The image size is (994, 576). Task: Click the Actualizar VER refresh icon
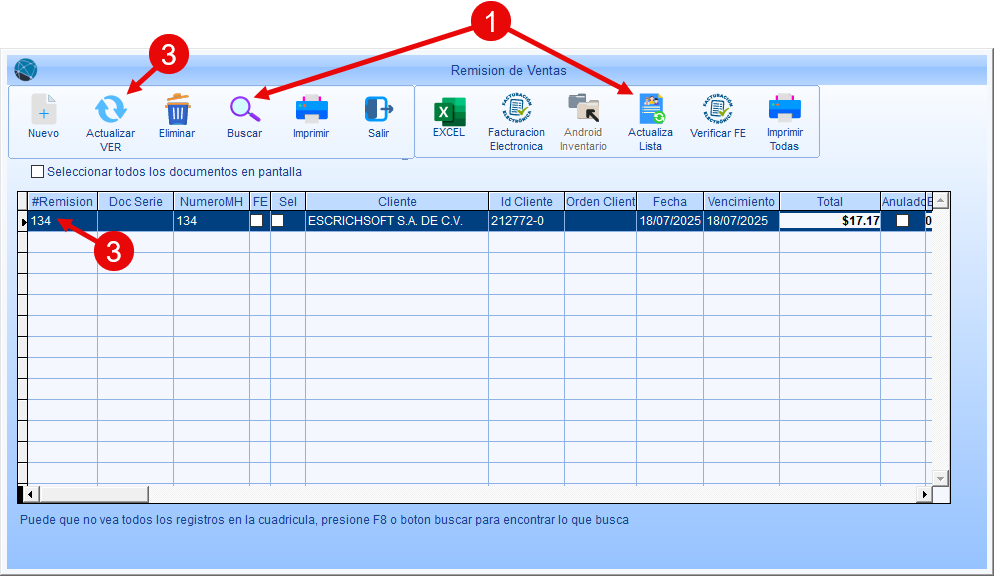(x=110, y=110)
